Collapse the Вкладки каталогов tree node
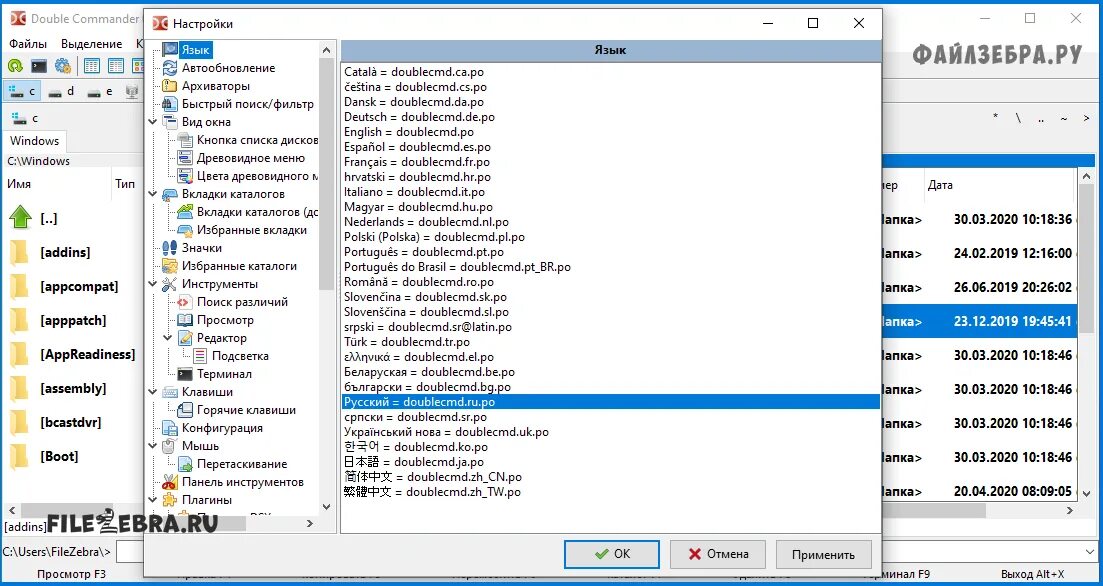Image resolution: width=1103 pixels, height=586 pixels. (x=153, y=194)
